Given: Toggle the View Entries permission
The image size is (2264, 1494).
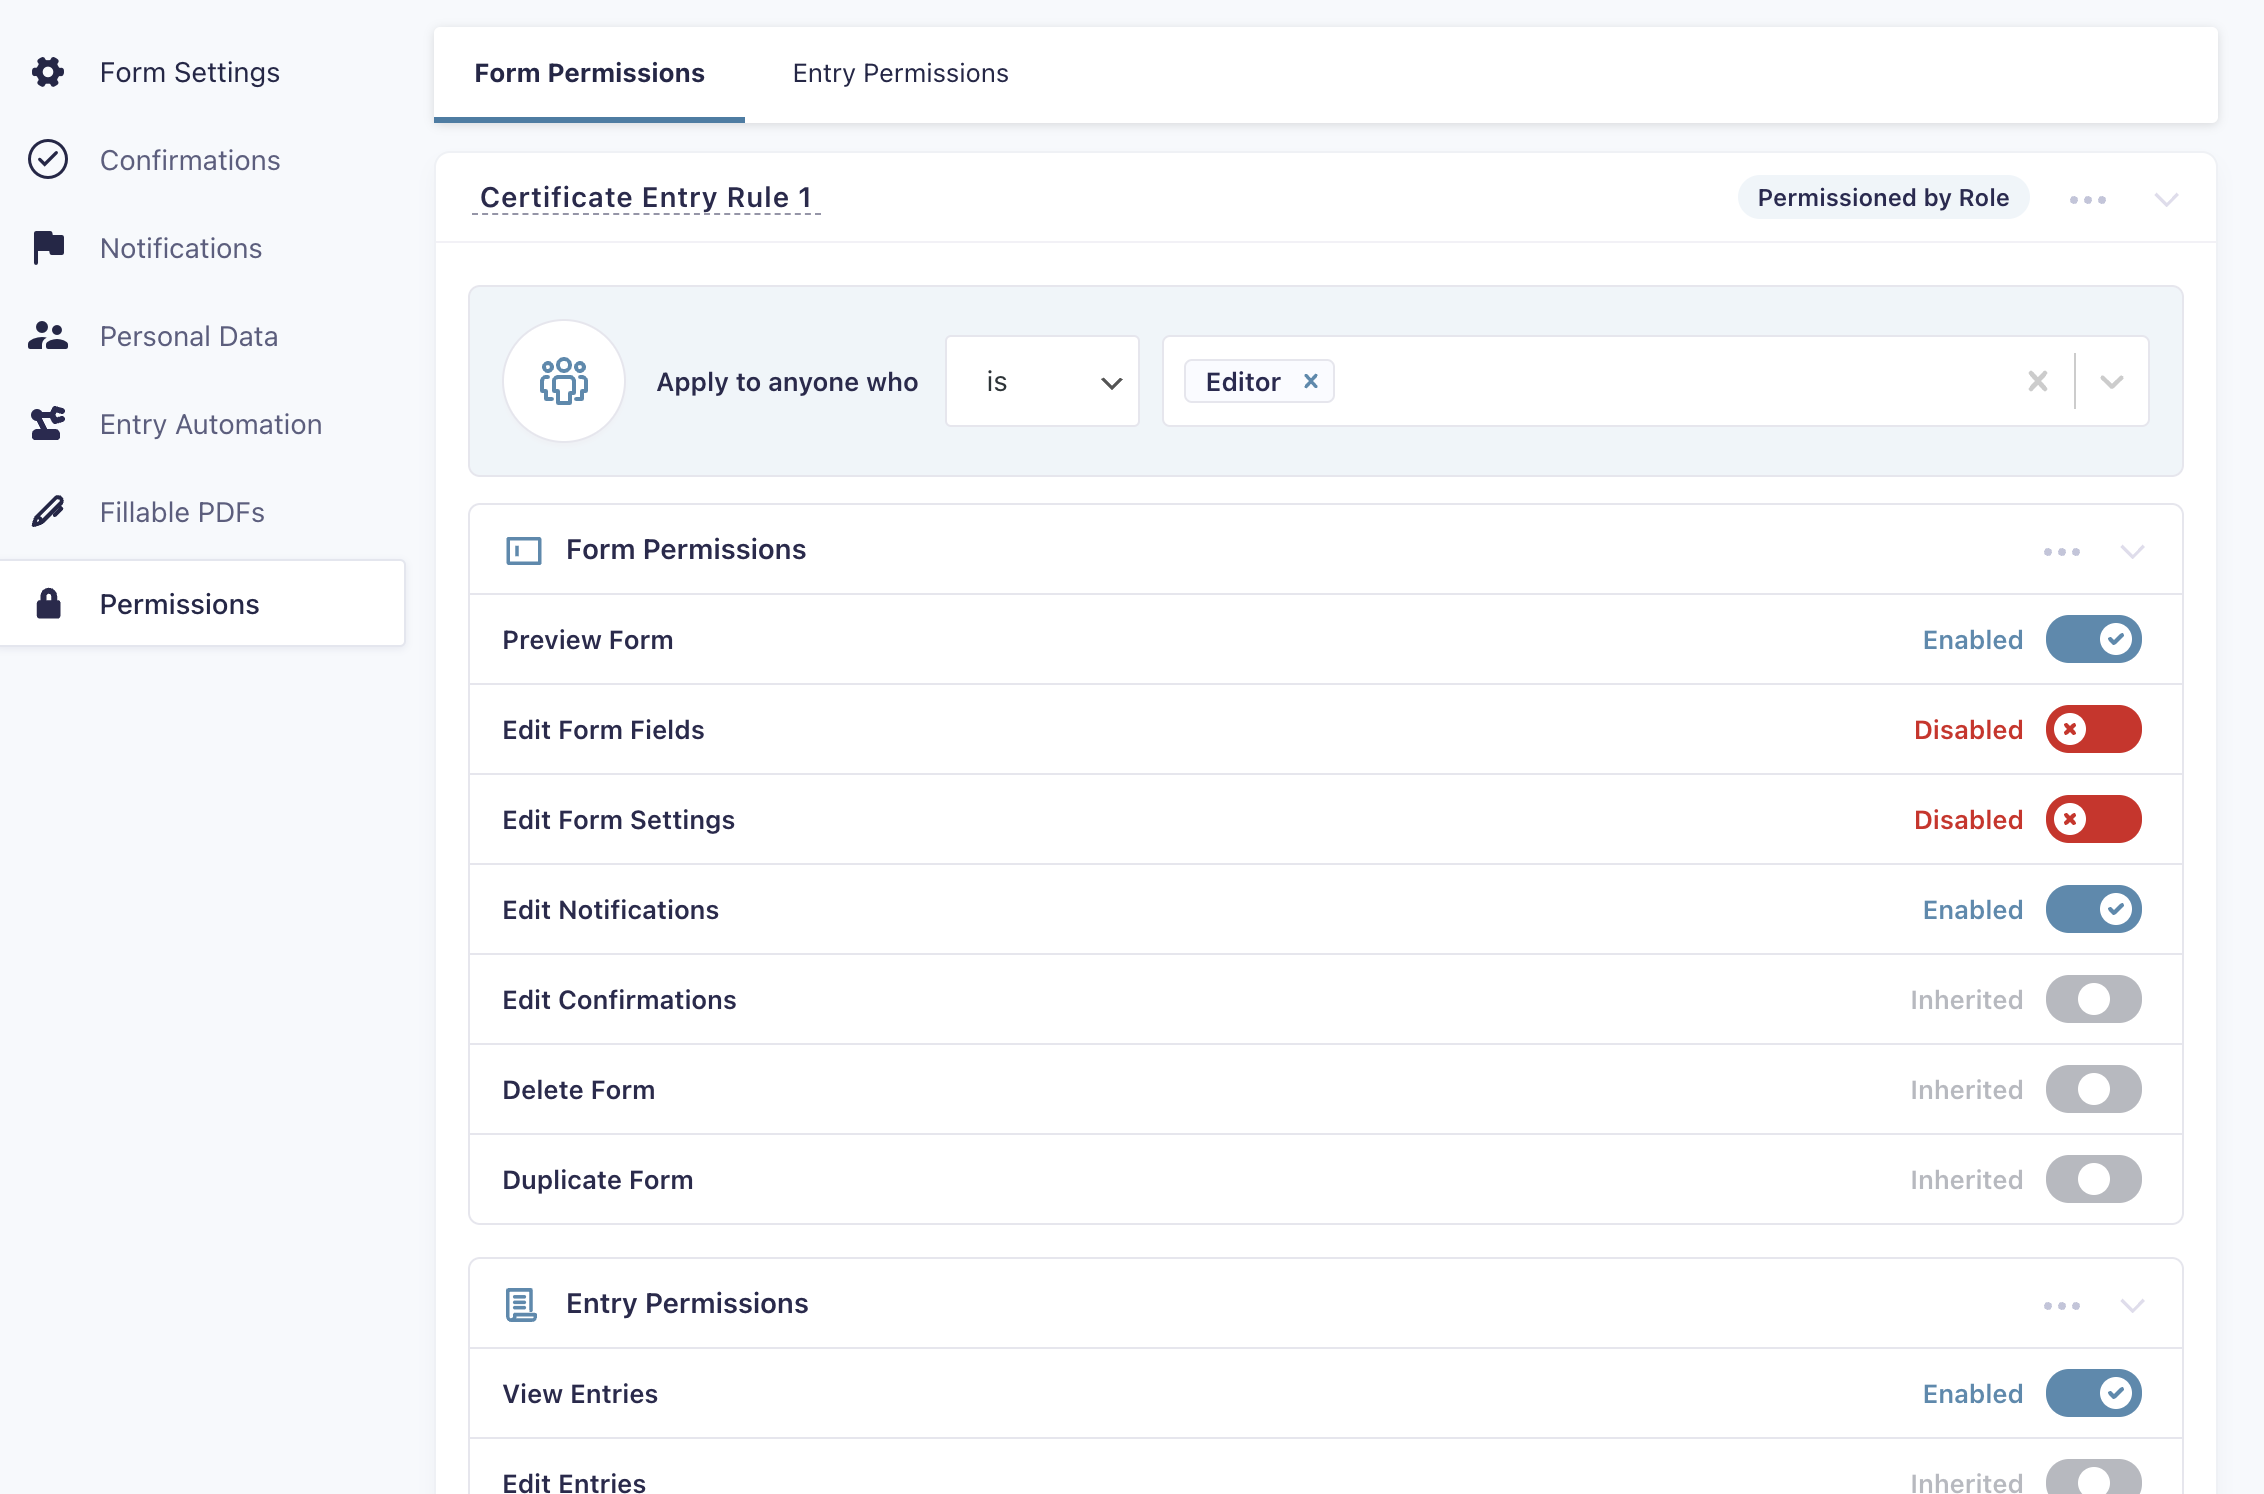Looking at the screenshot, I should 2093,1393.
